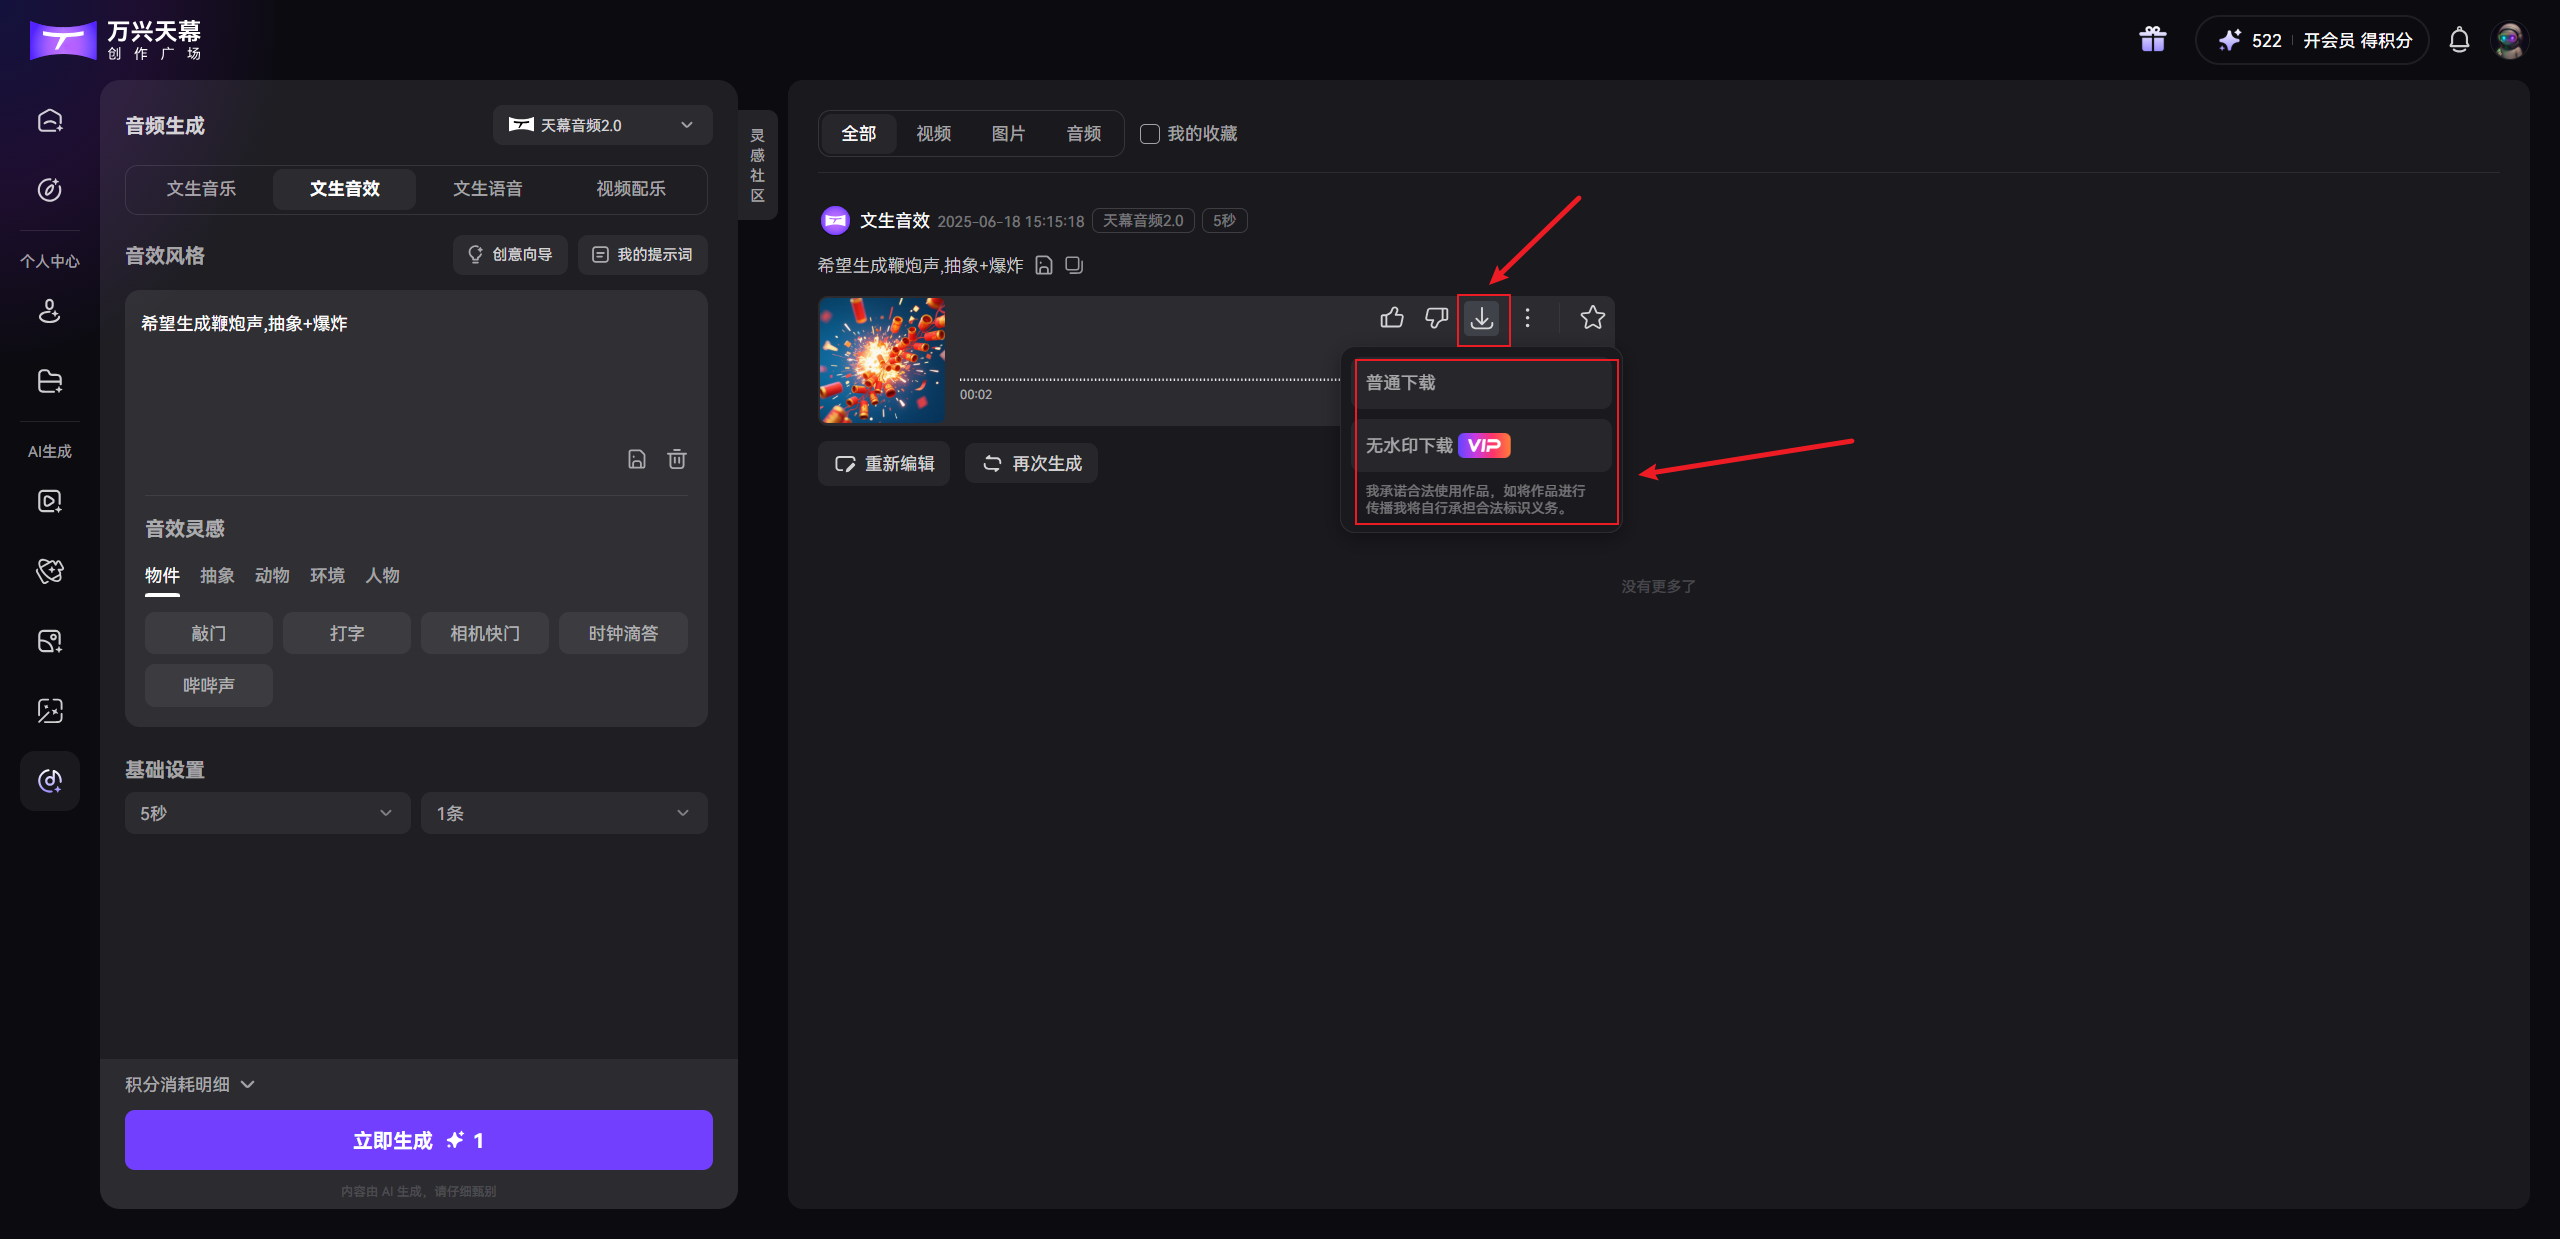Click the 再次生成 button
This screenshot has width=2560, height=1239.
(x=1031, y=464)
